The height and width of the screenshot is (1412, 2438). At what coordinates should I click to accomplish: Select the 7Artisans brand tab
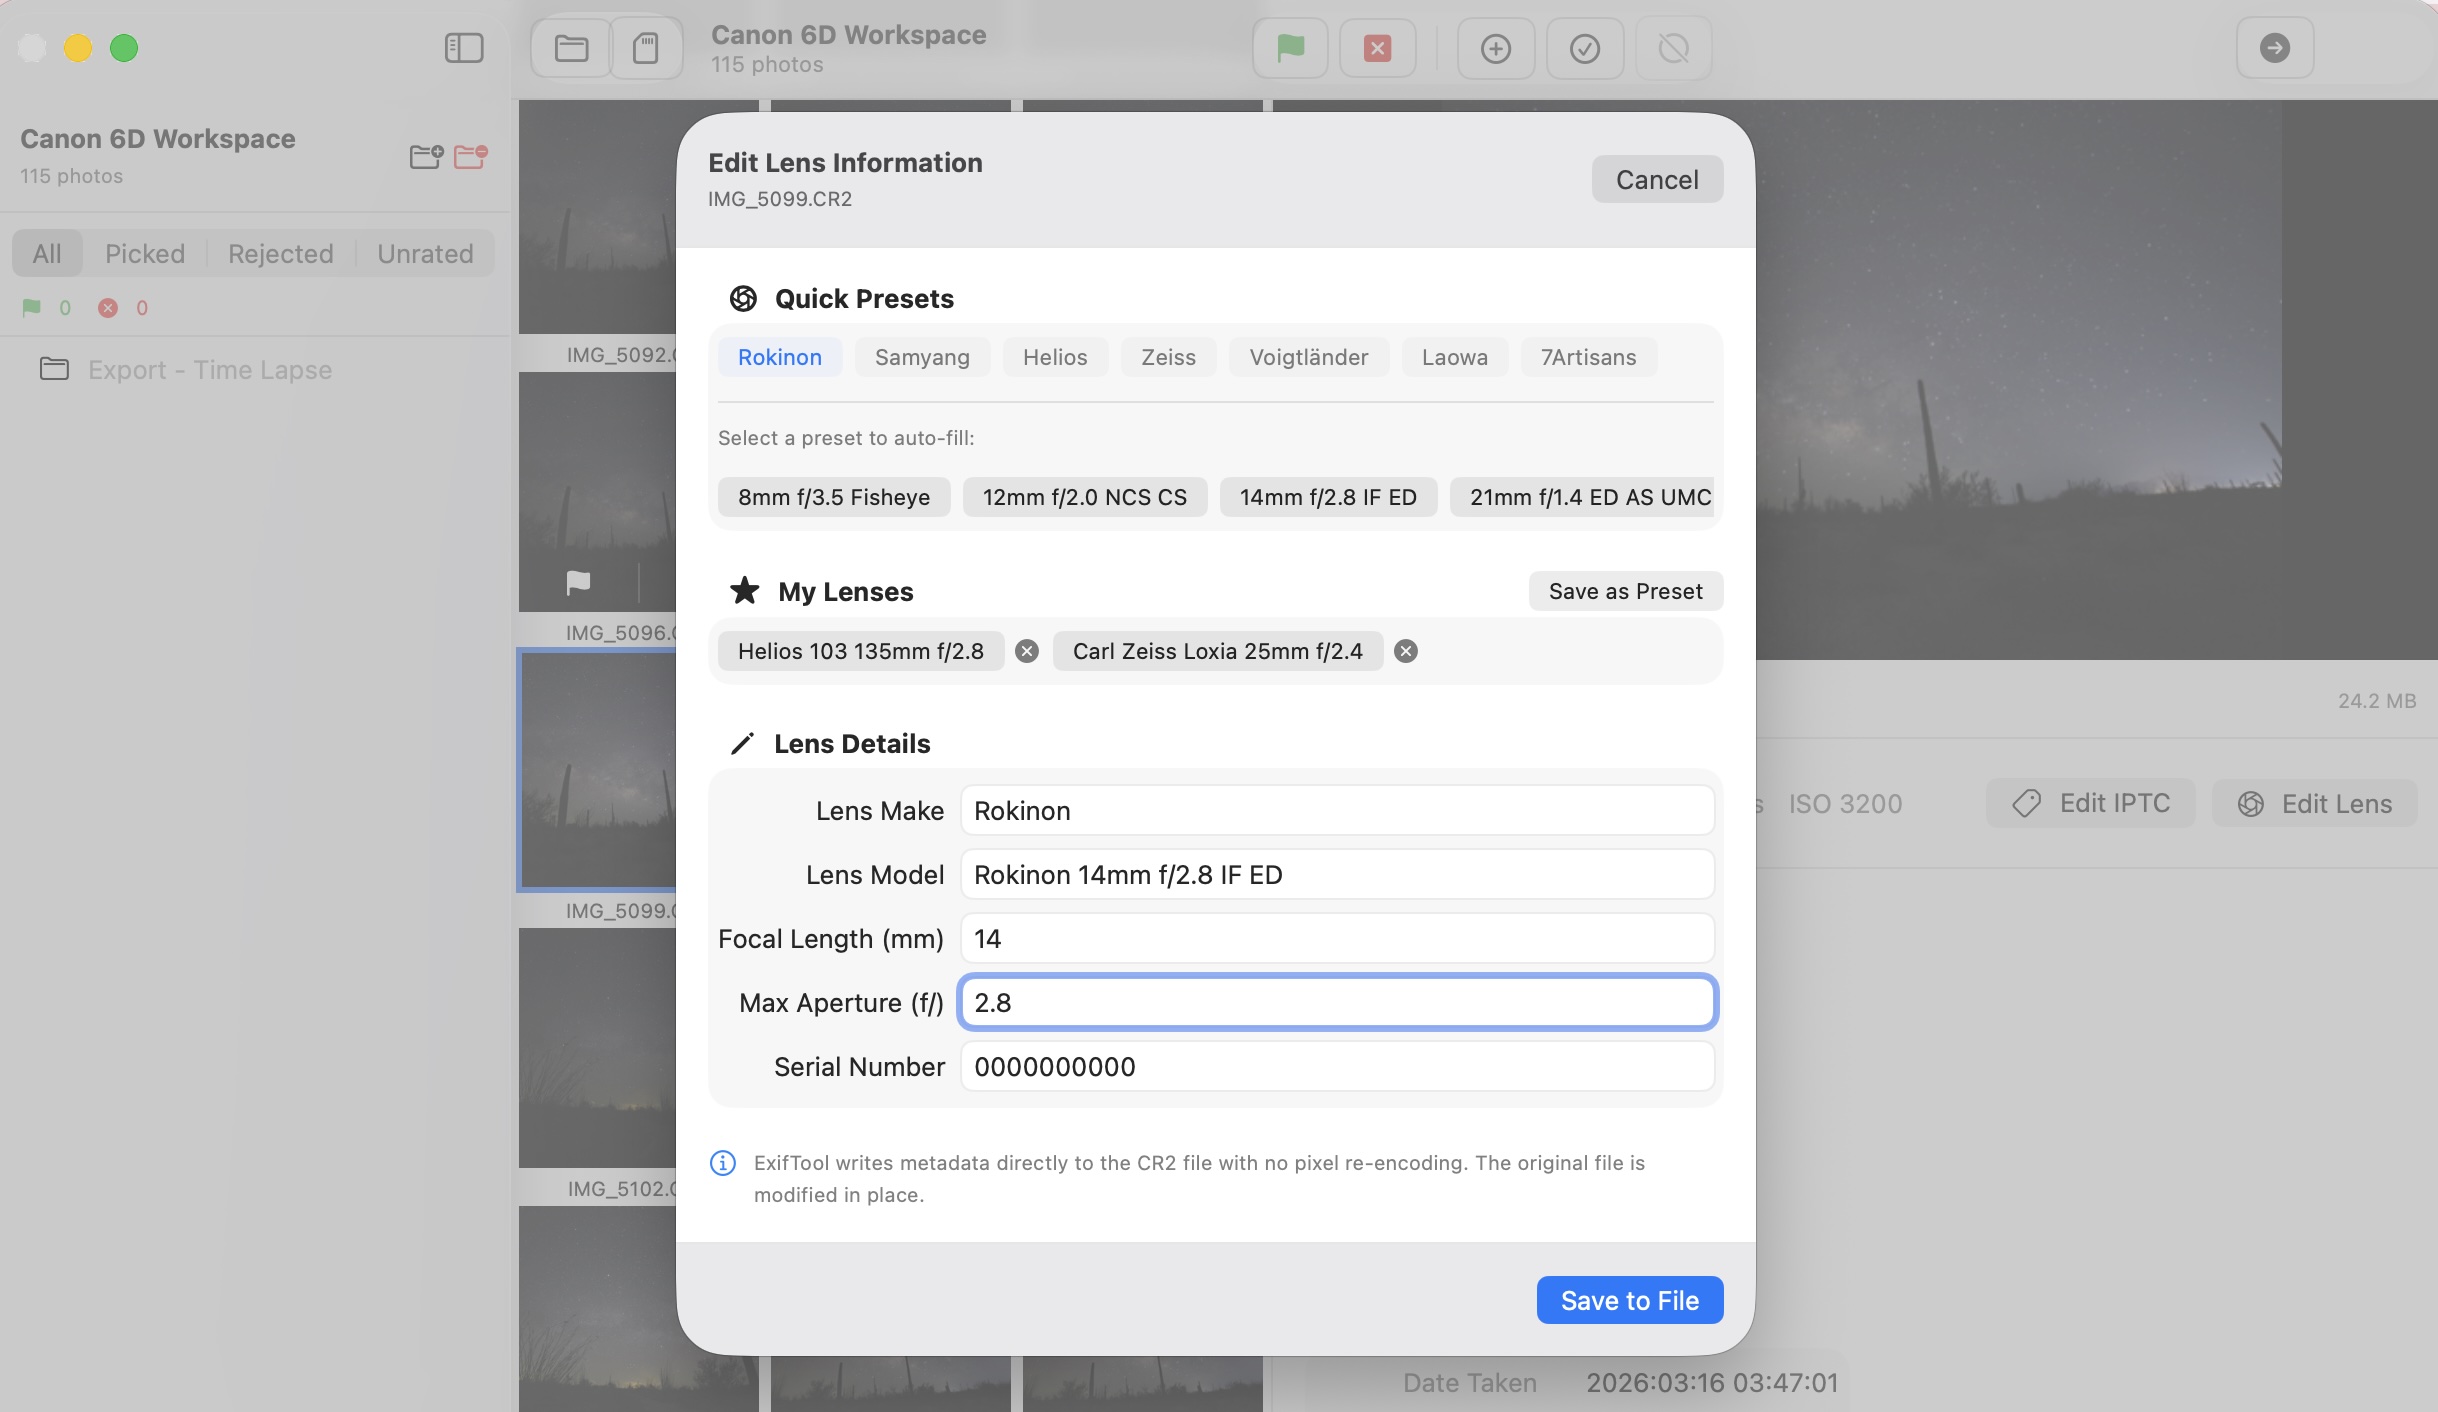click(x=1588, y=357)
